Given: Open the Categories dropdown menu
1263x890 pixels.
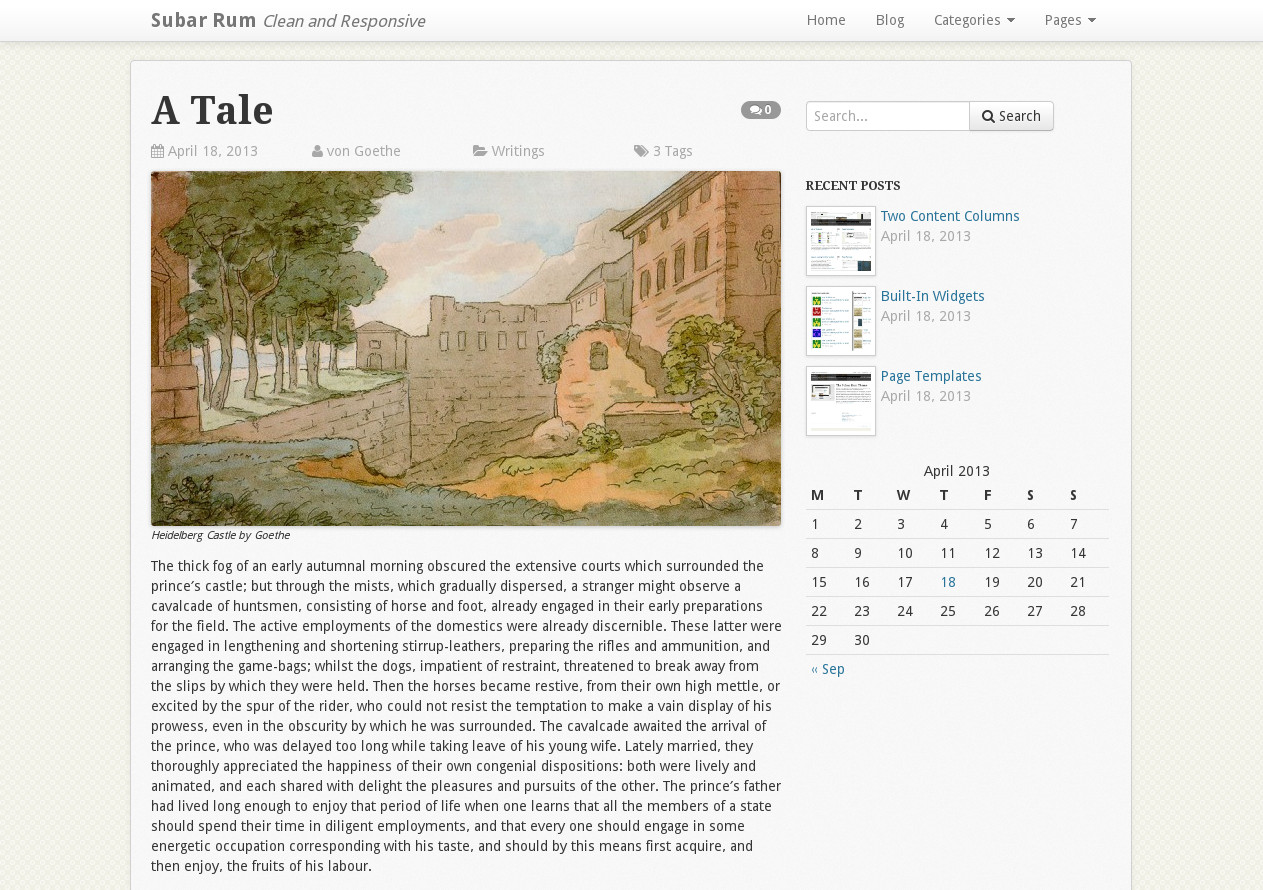Looking at the screenshot, I should [x=974, y=20].
